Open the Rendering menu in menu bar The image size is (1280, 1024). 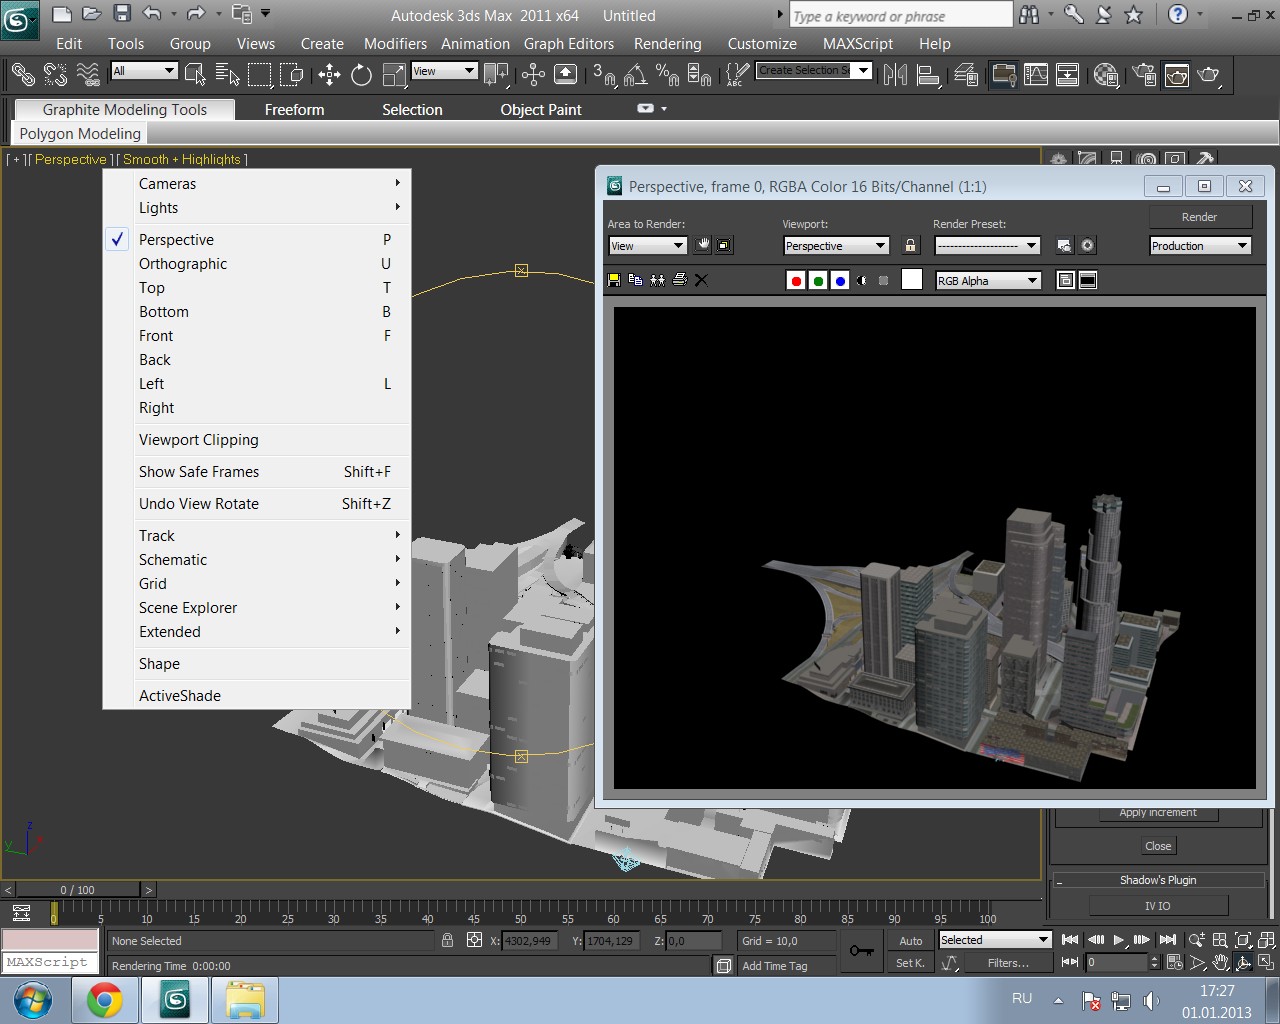click(667, 44)
